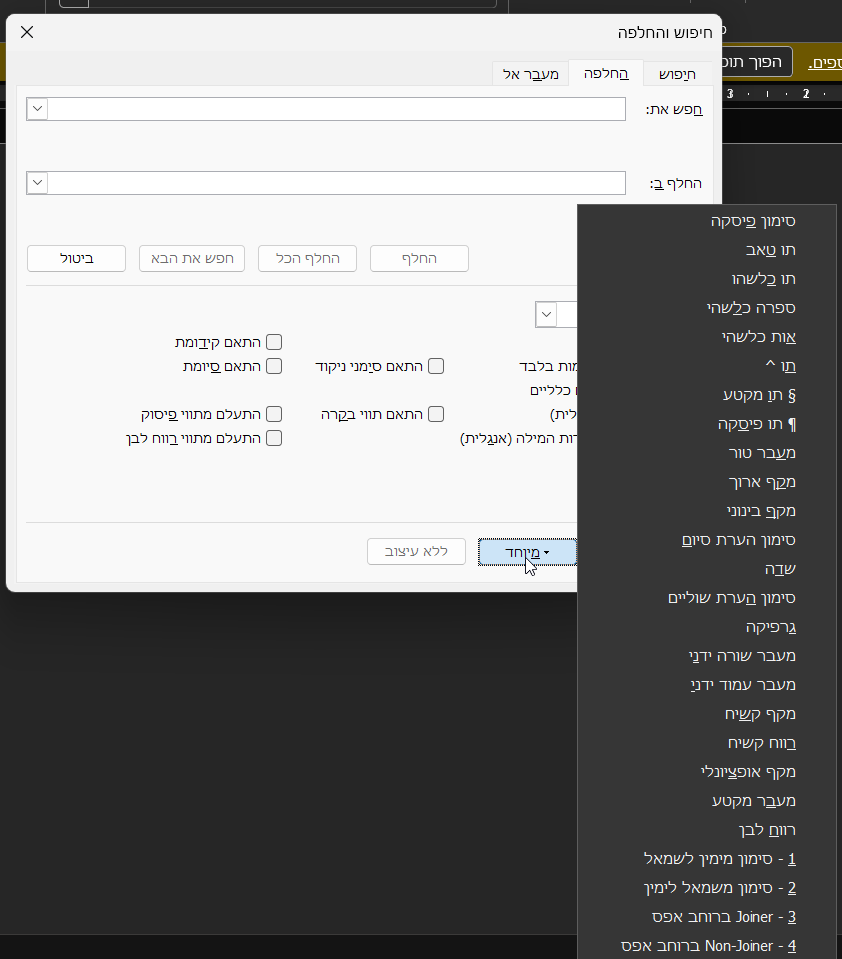Open the מעבר אל tab

[530, 74]
